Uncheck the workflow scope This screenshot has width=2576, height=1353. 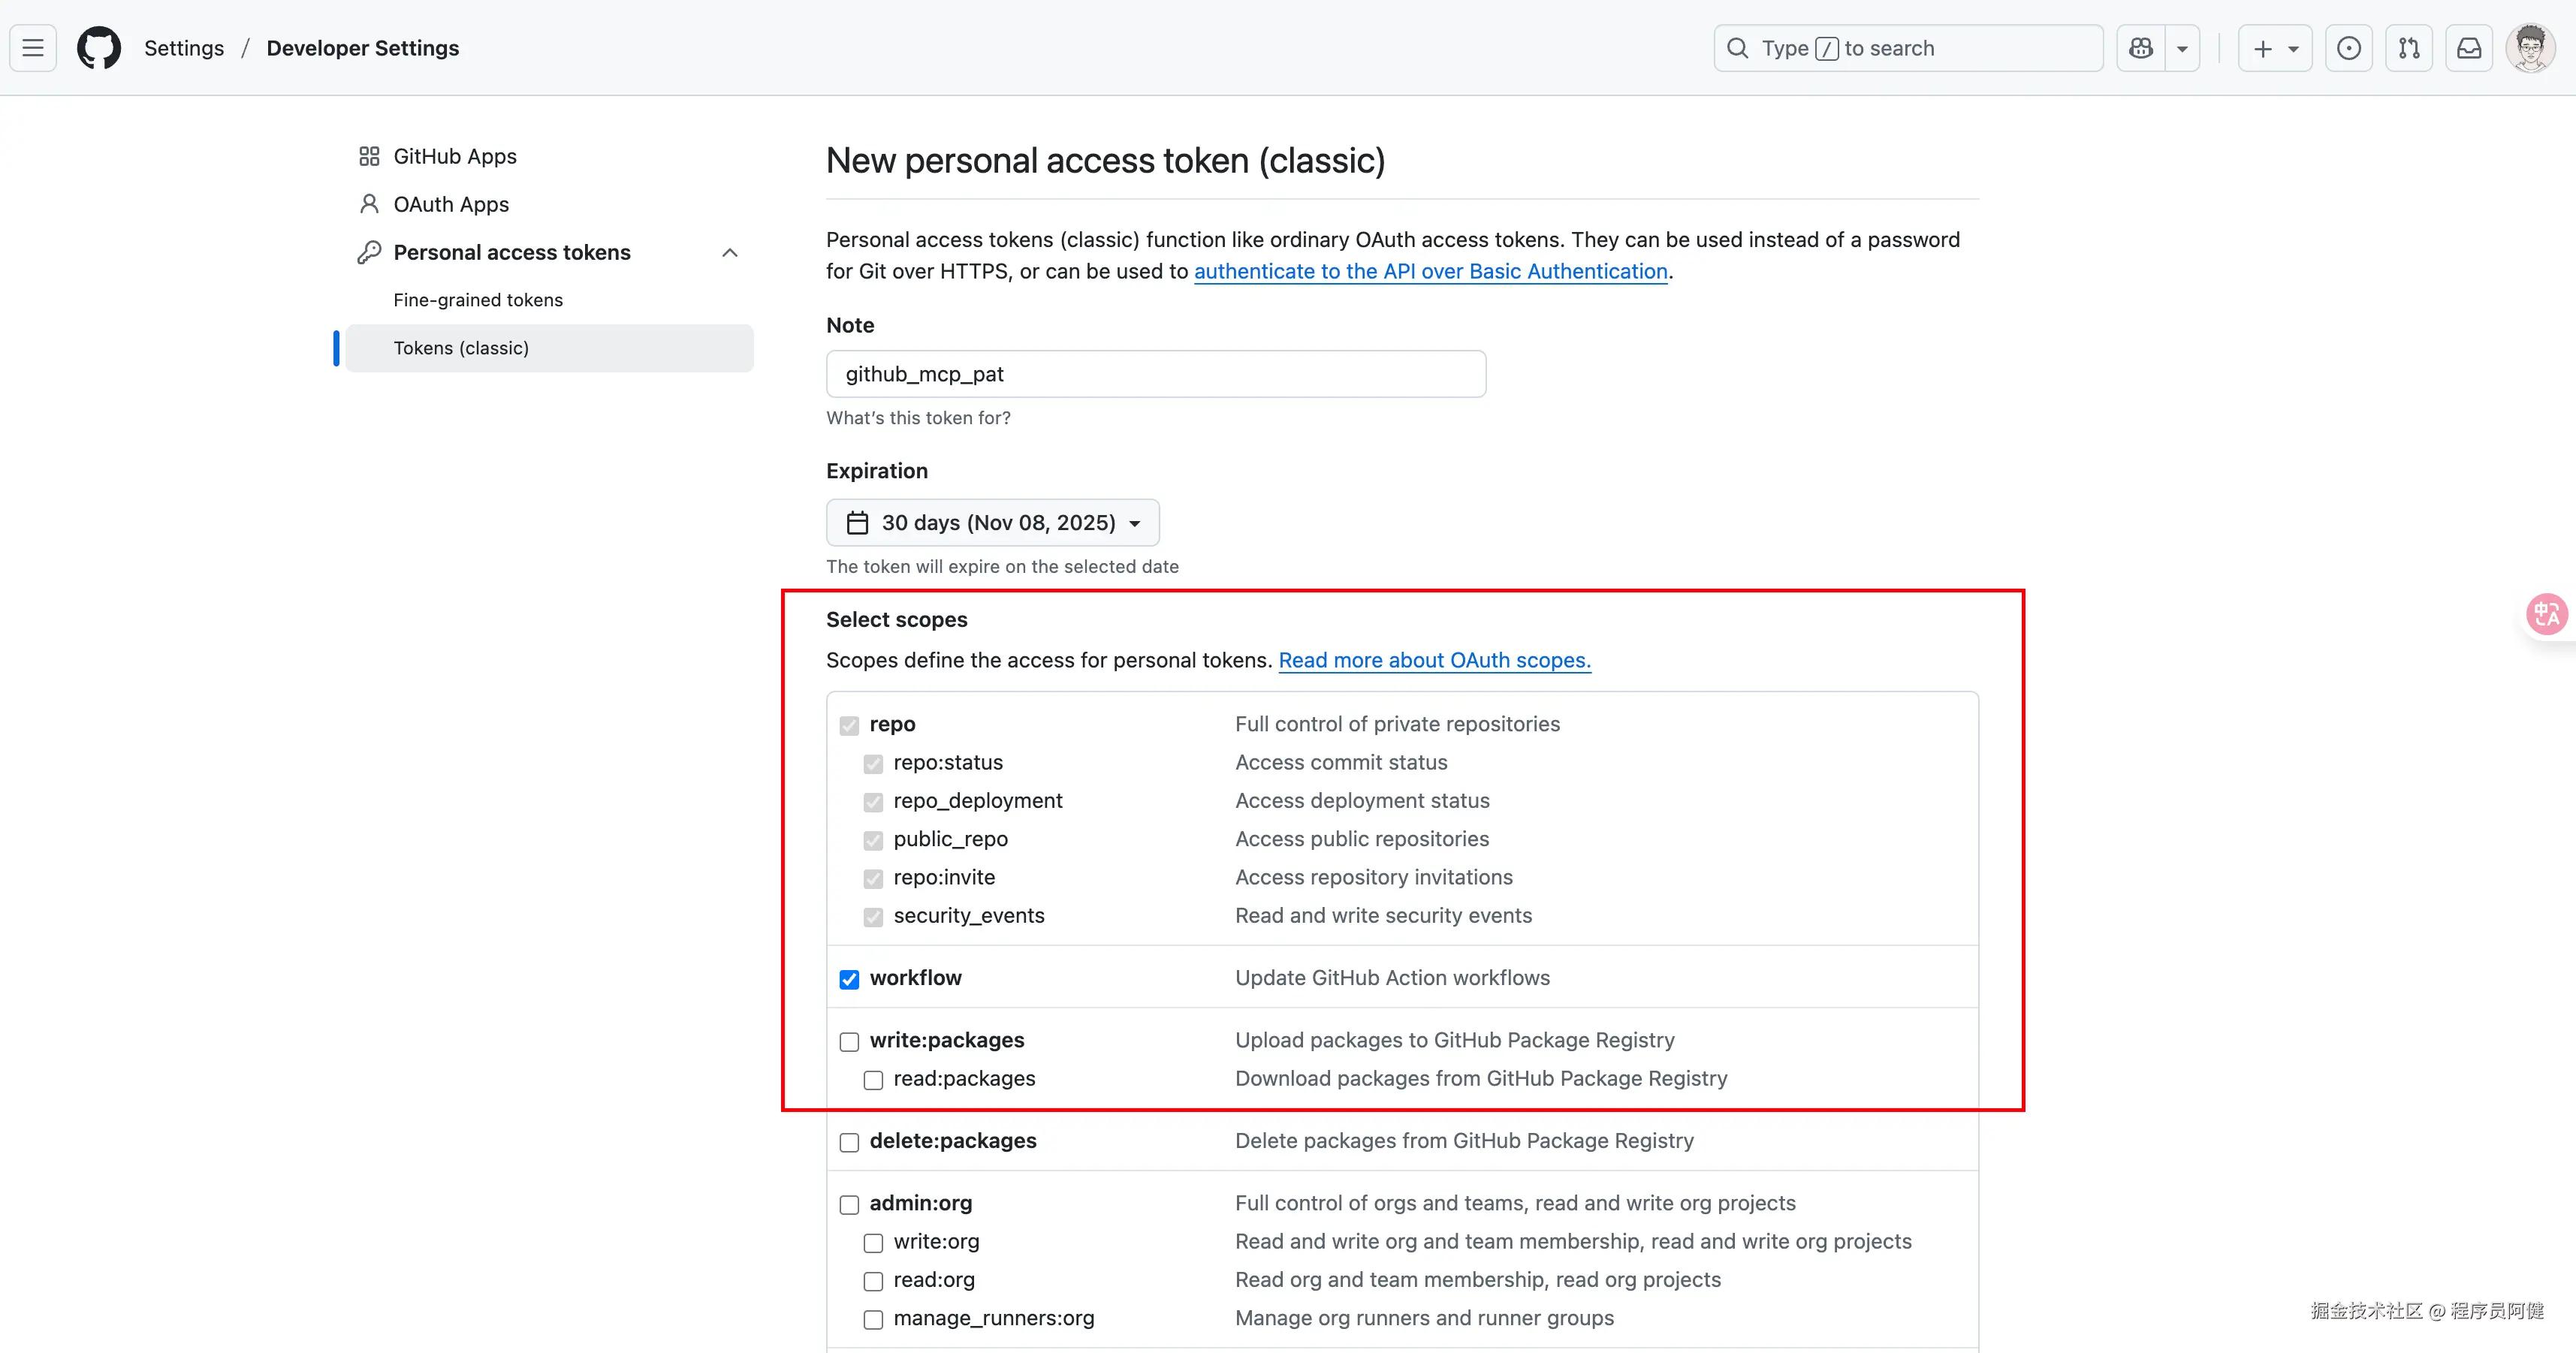pyautogui.click(x=849, y=979)
